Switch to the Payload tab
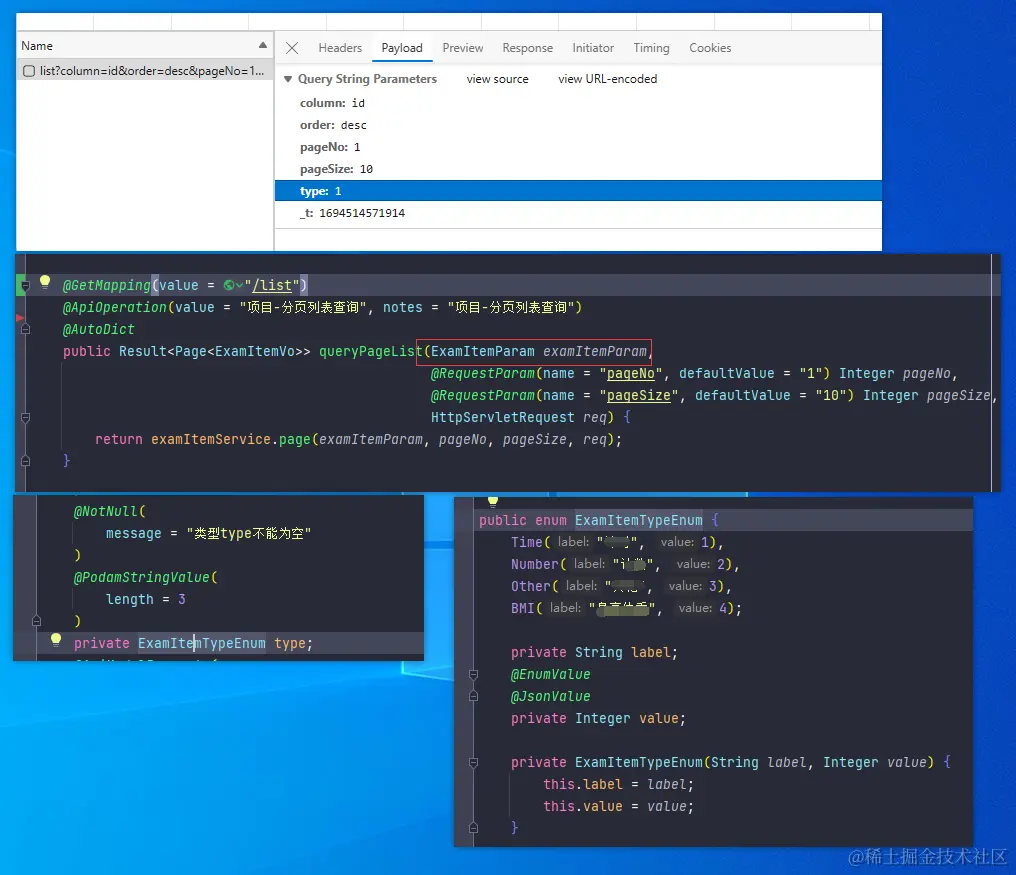1016x875 pixels. [402, 48]
